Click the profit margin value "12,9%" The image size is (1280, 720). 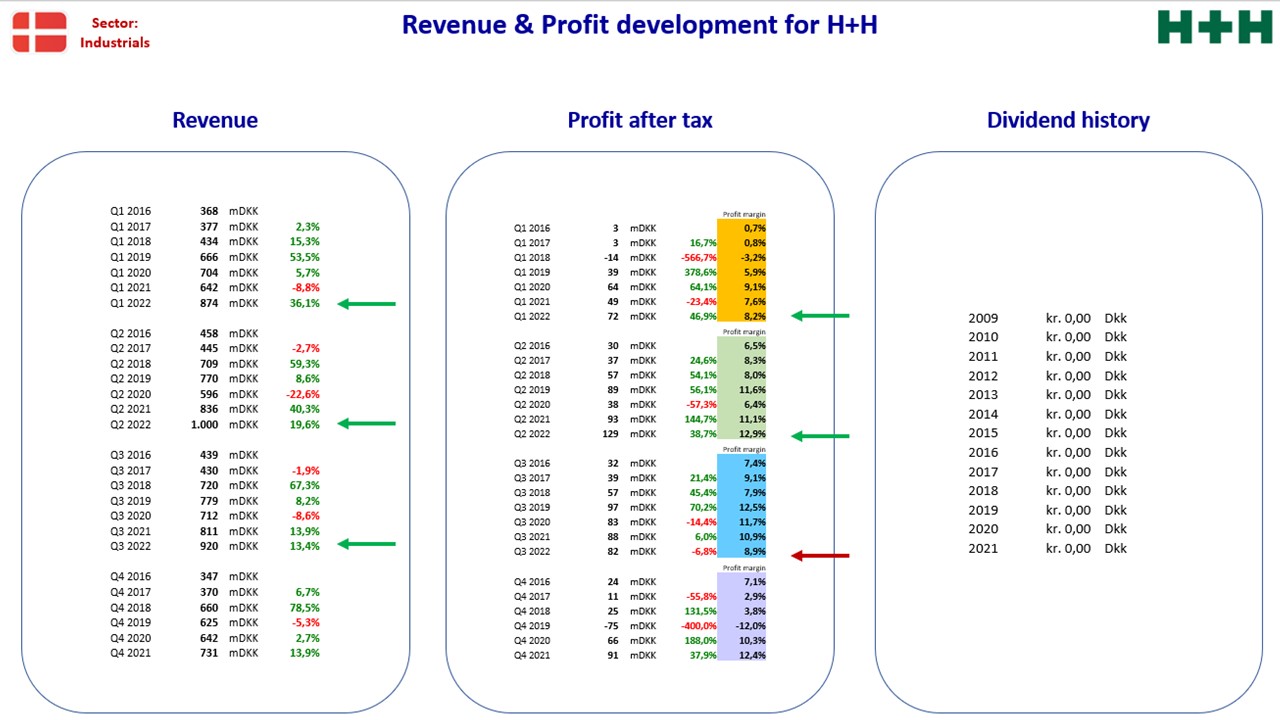tap(752, 435)
